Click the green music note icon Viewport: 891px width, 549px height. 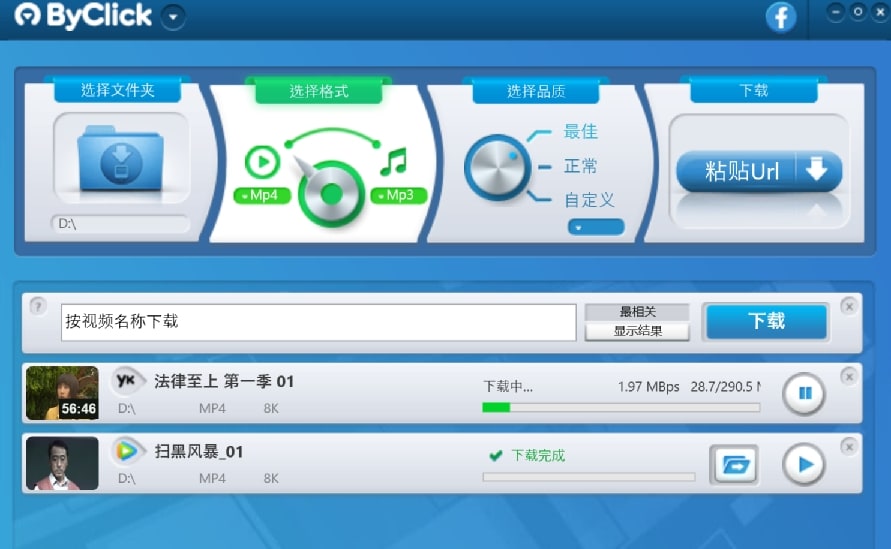393,161
